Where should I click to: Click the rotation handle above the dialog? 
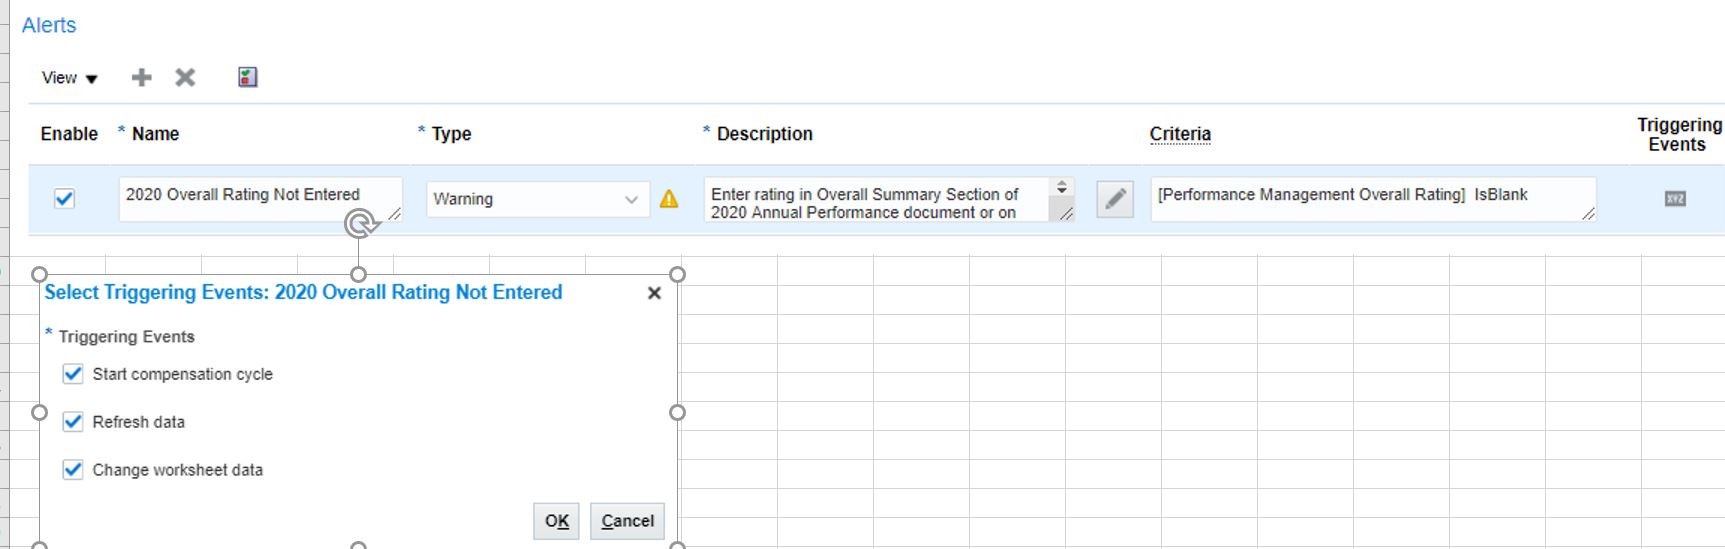click(359, 223)
